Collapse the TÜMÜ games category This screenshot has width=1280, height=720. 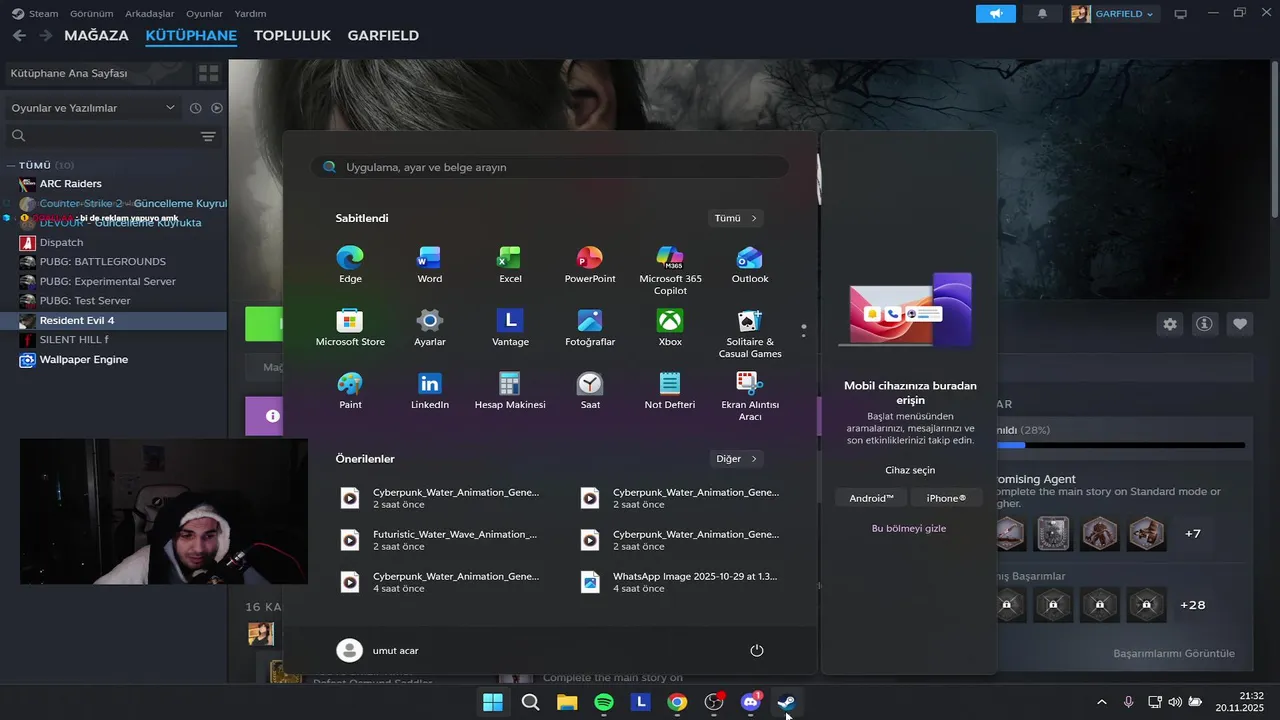coord(11,165)
